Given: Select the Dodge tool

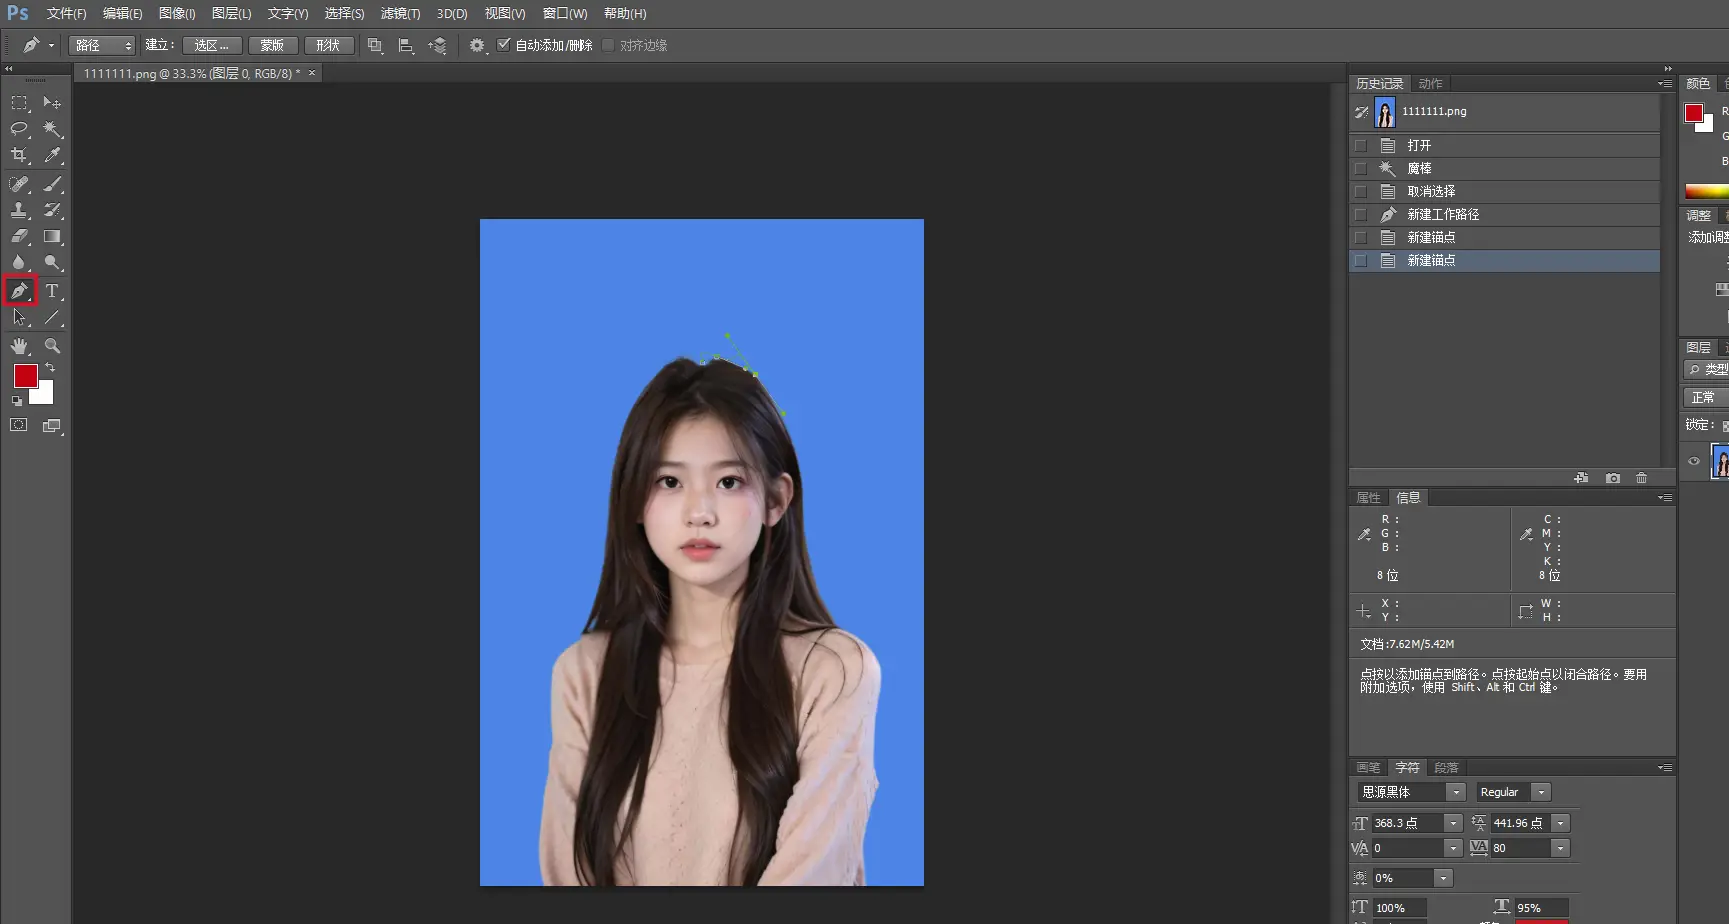Looking at the screenshot, I should point(52,262).
